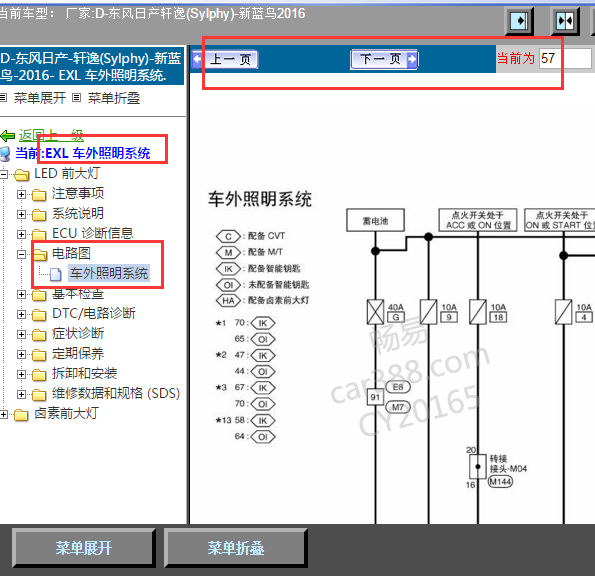Expand the ECU 诊断信息 folder
Viewport: 595px width, 584px height.
pyautogui.click(x=21, y=234)
